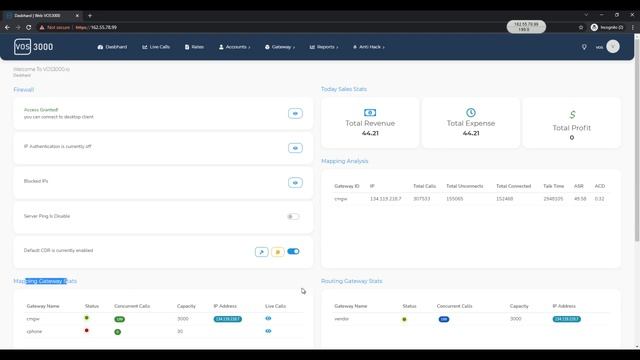The height and width of the screenshot is (360, 640).
Task: Open the Dashboard menu item
Action: coord(112,47)
